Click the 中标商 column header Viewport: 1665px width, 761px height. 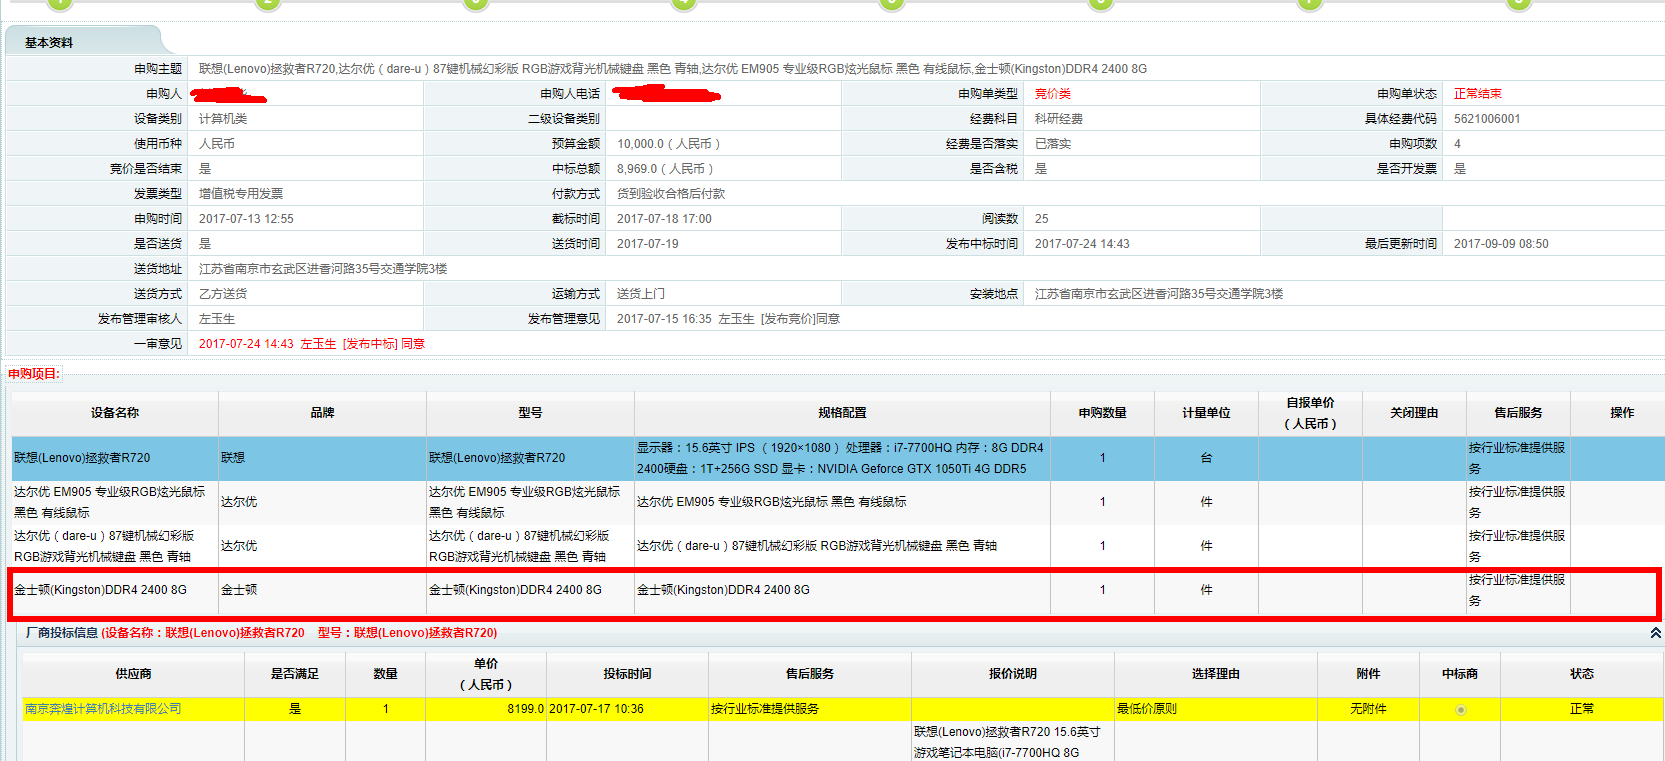(x=1460, y=674)
